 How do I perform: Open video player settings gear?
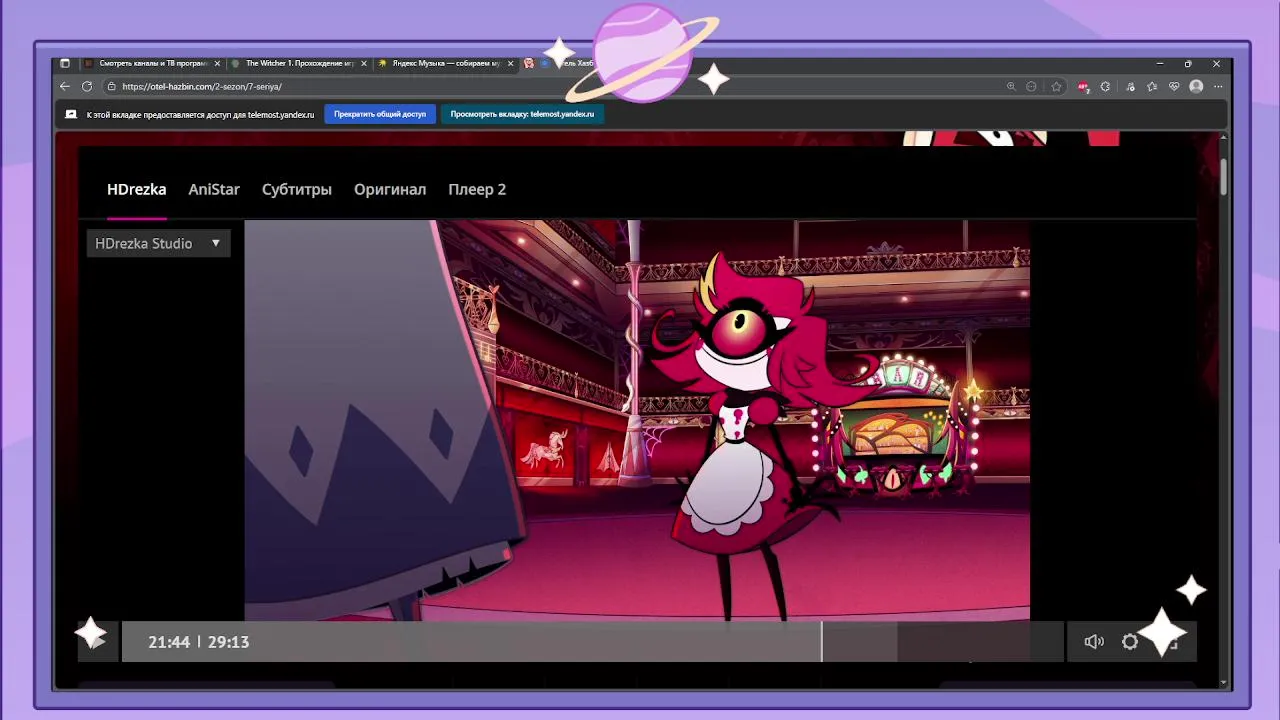pos(1130,642)
